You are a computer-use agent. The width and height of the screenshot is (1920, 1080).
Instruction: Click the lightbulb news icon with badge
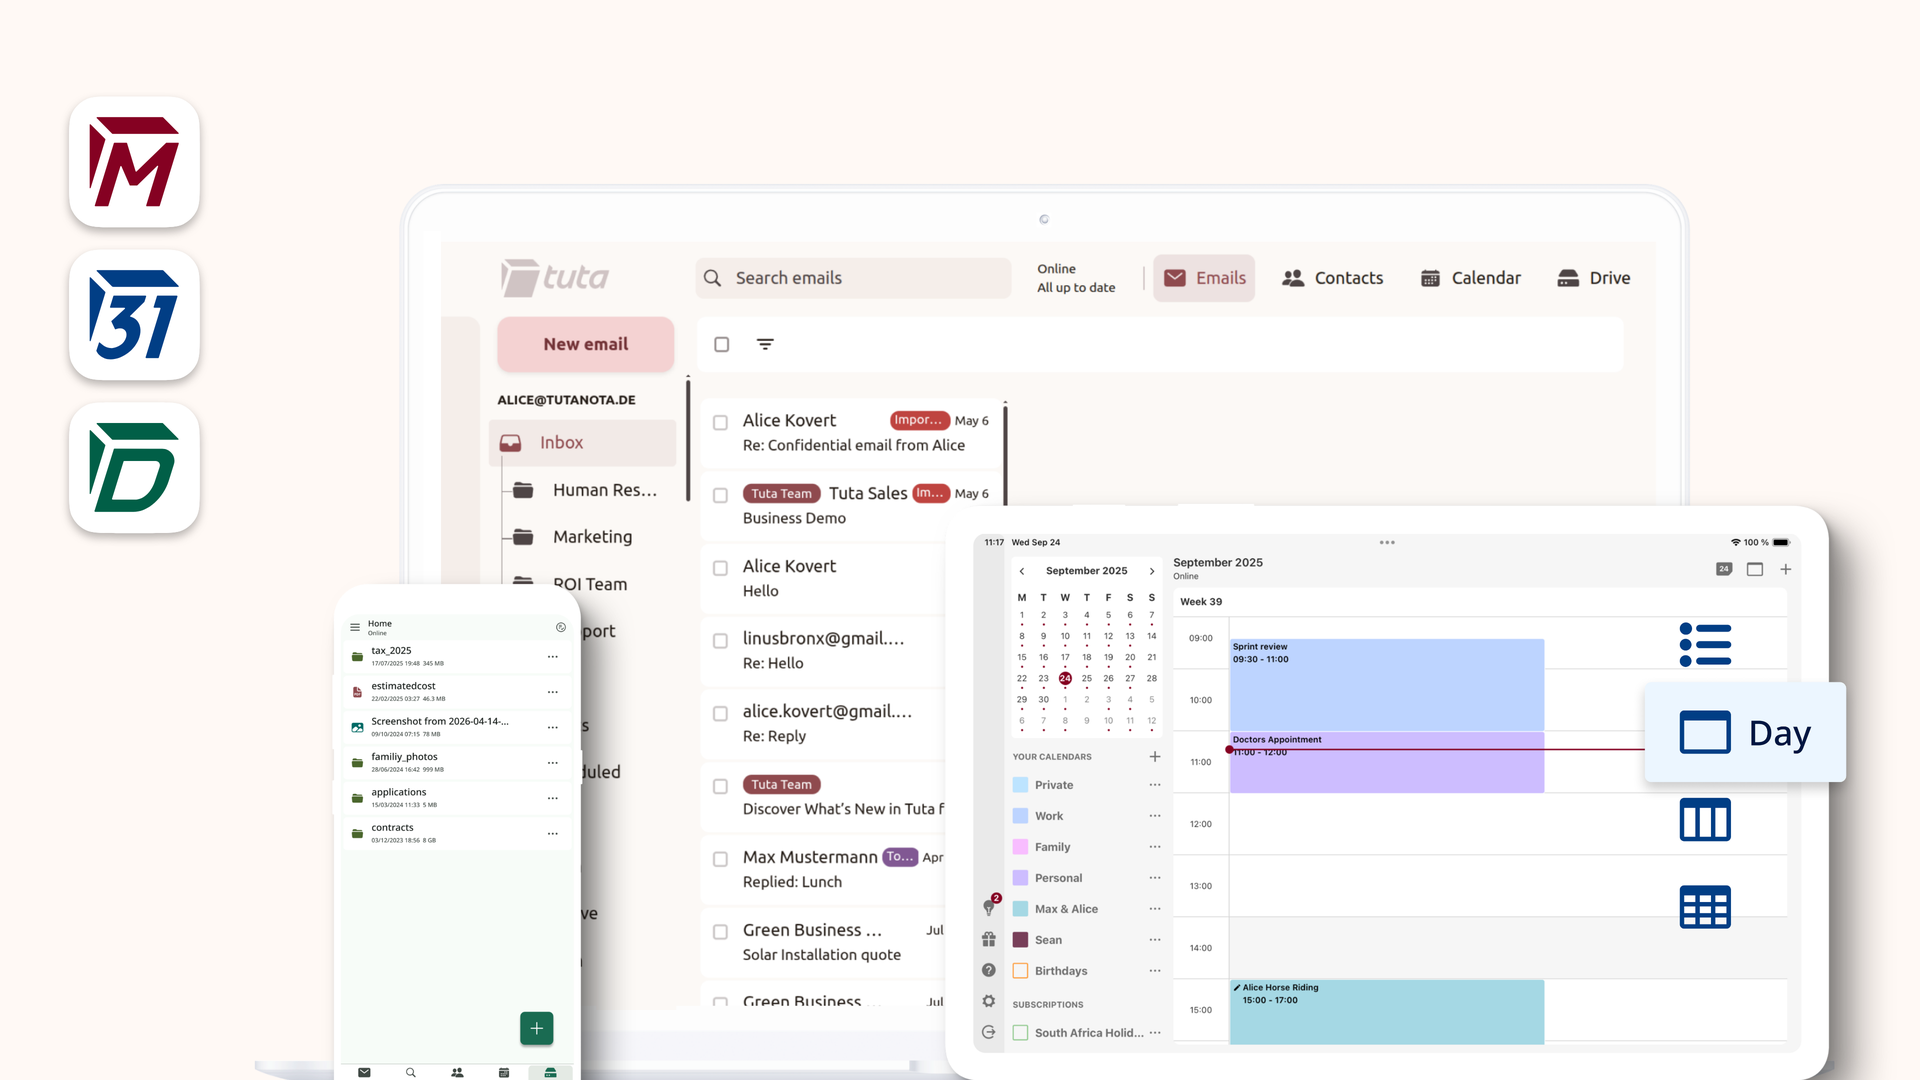tap(990, 906)
